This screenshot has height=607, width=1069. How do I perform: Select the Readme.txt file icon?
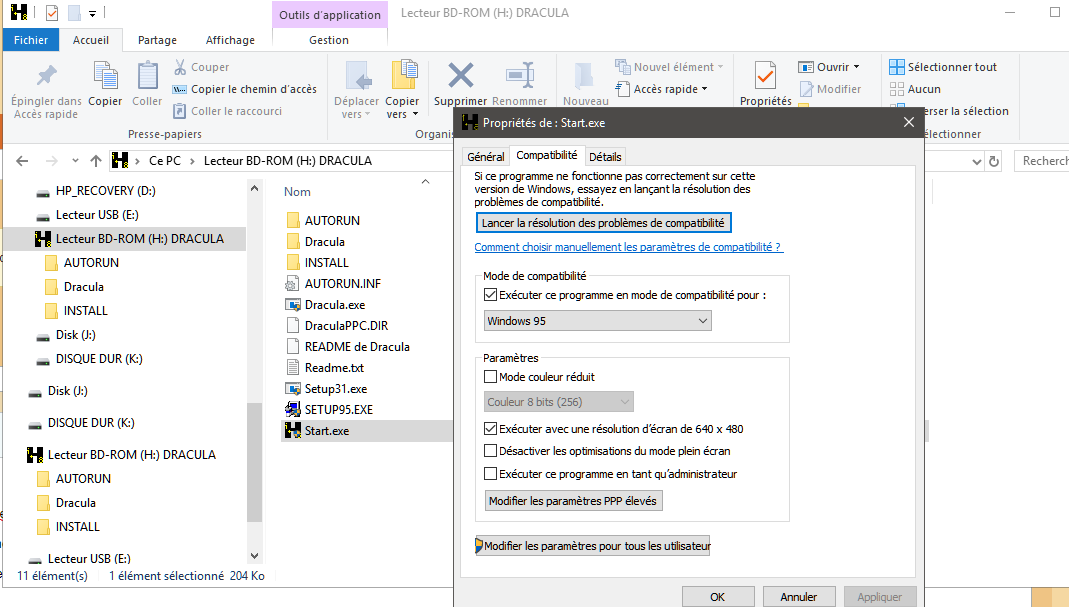pos(293,368)
